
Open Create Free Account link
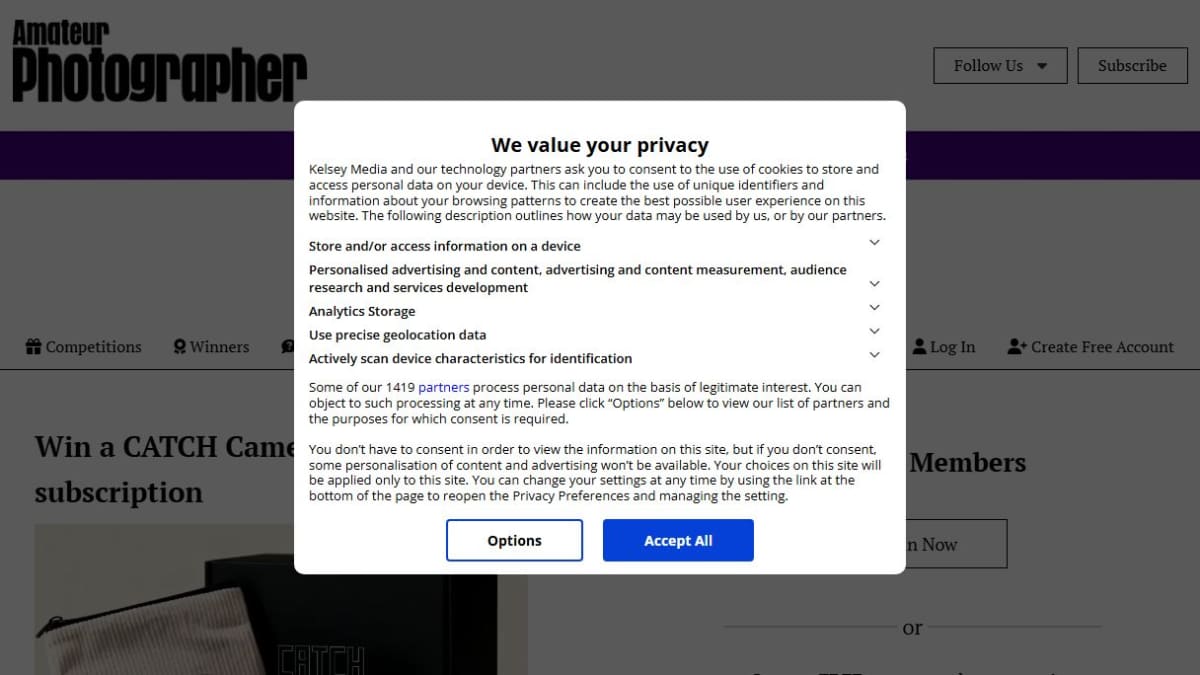click(1091, 347)
